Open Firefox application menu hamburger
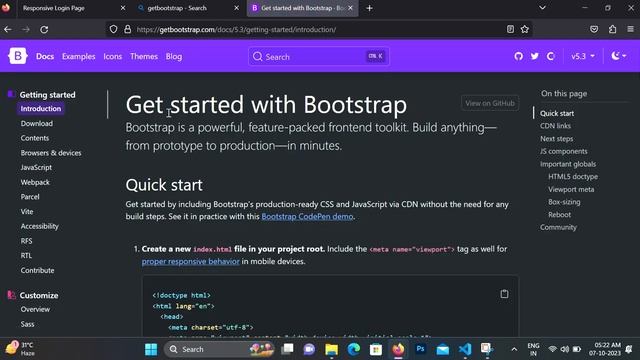 [630, 29]
